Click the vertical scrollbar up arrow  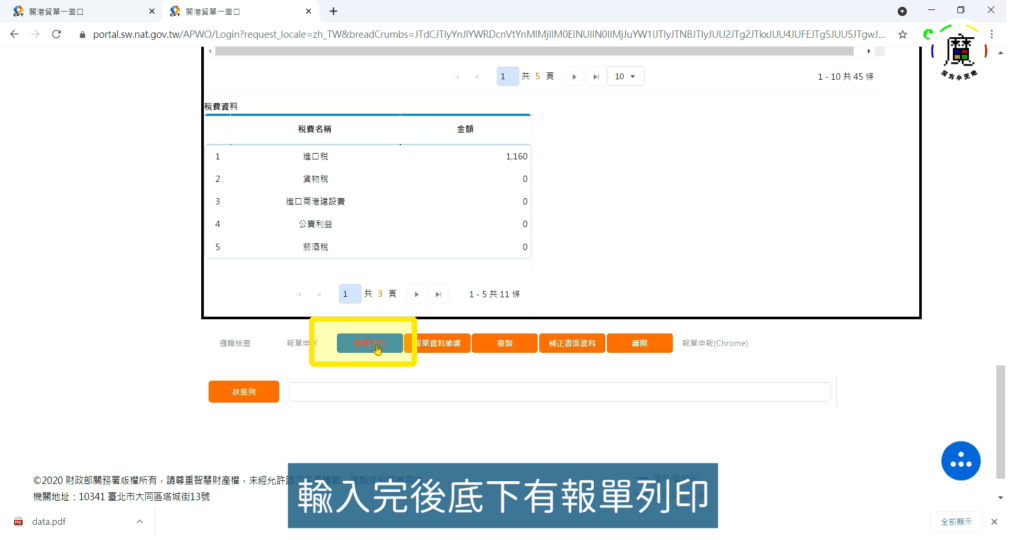1000,53
